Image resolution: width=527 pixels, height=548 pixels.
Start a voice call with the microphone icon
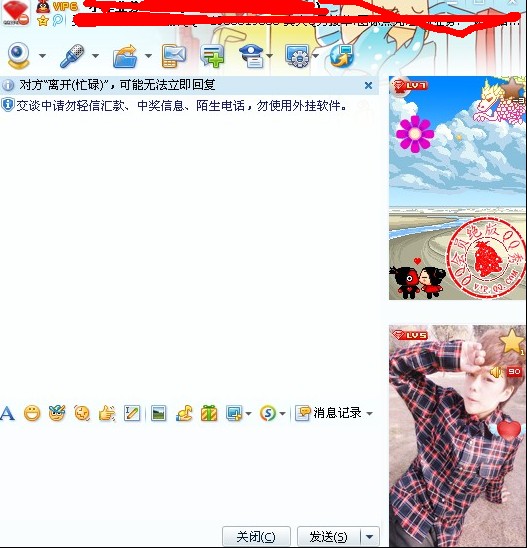click(x=72, y=56)
